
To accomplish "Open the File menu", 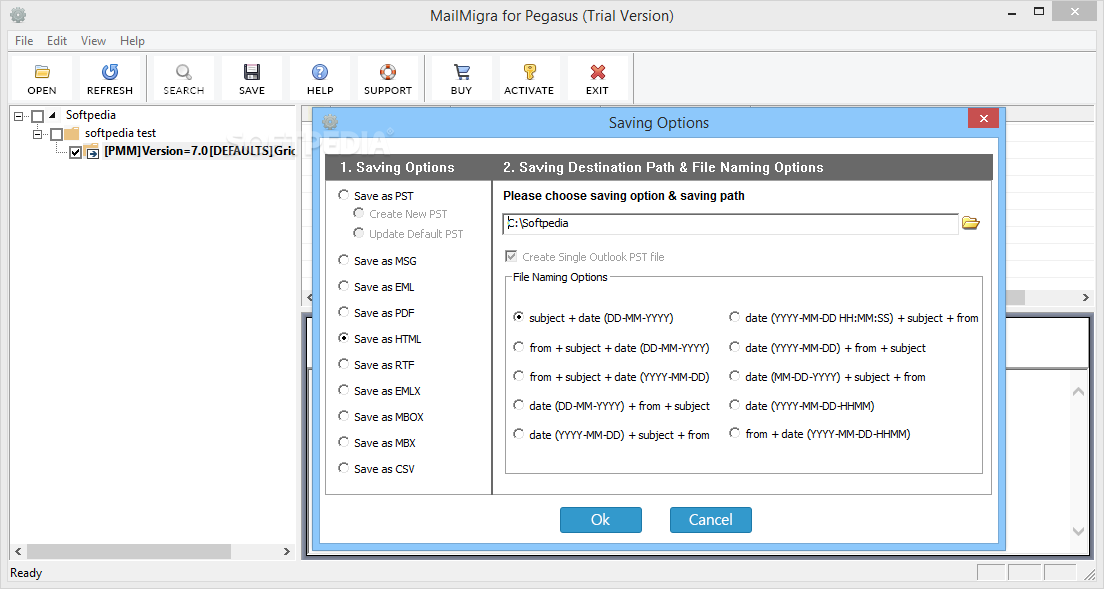I will [24, 41].
